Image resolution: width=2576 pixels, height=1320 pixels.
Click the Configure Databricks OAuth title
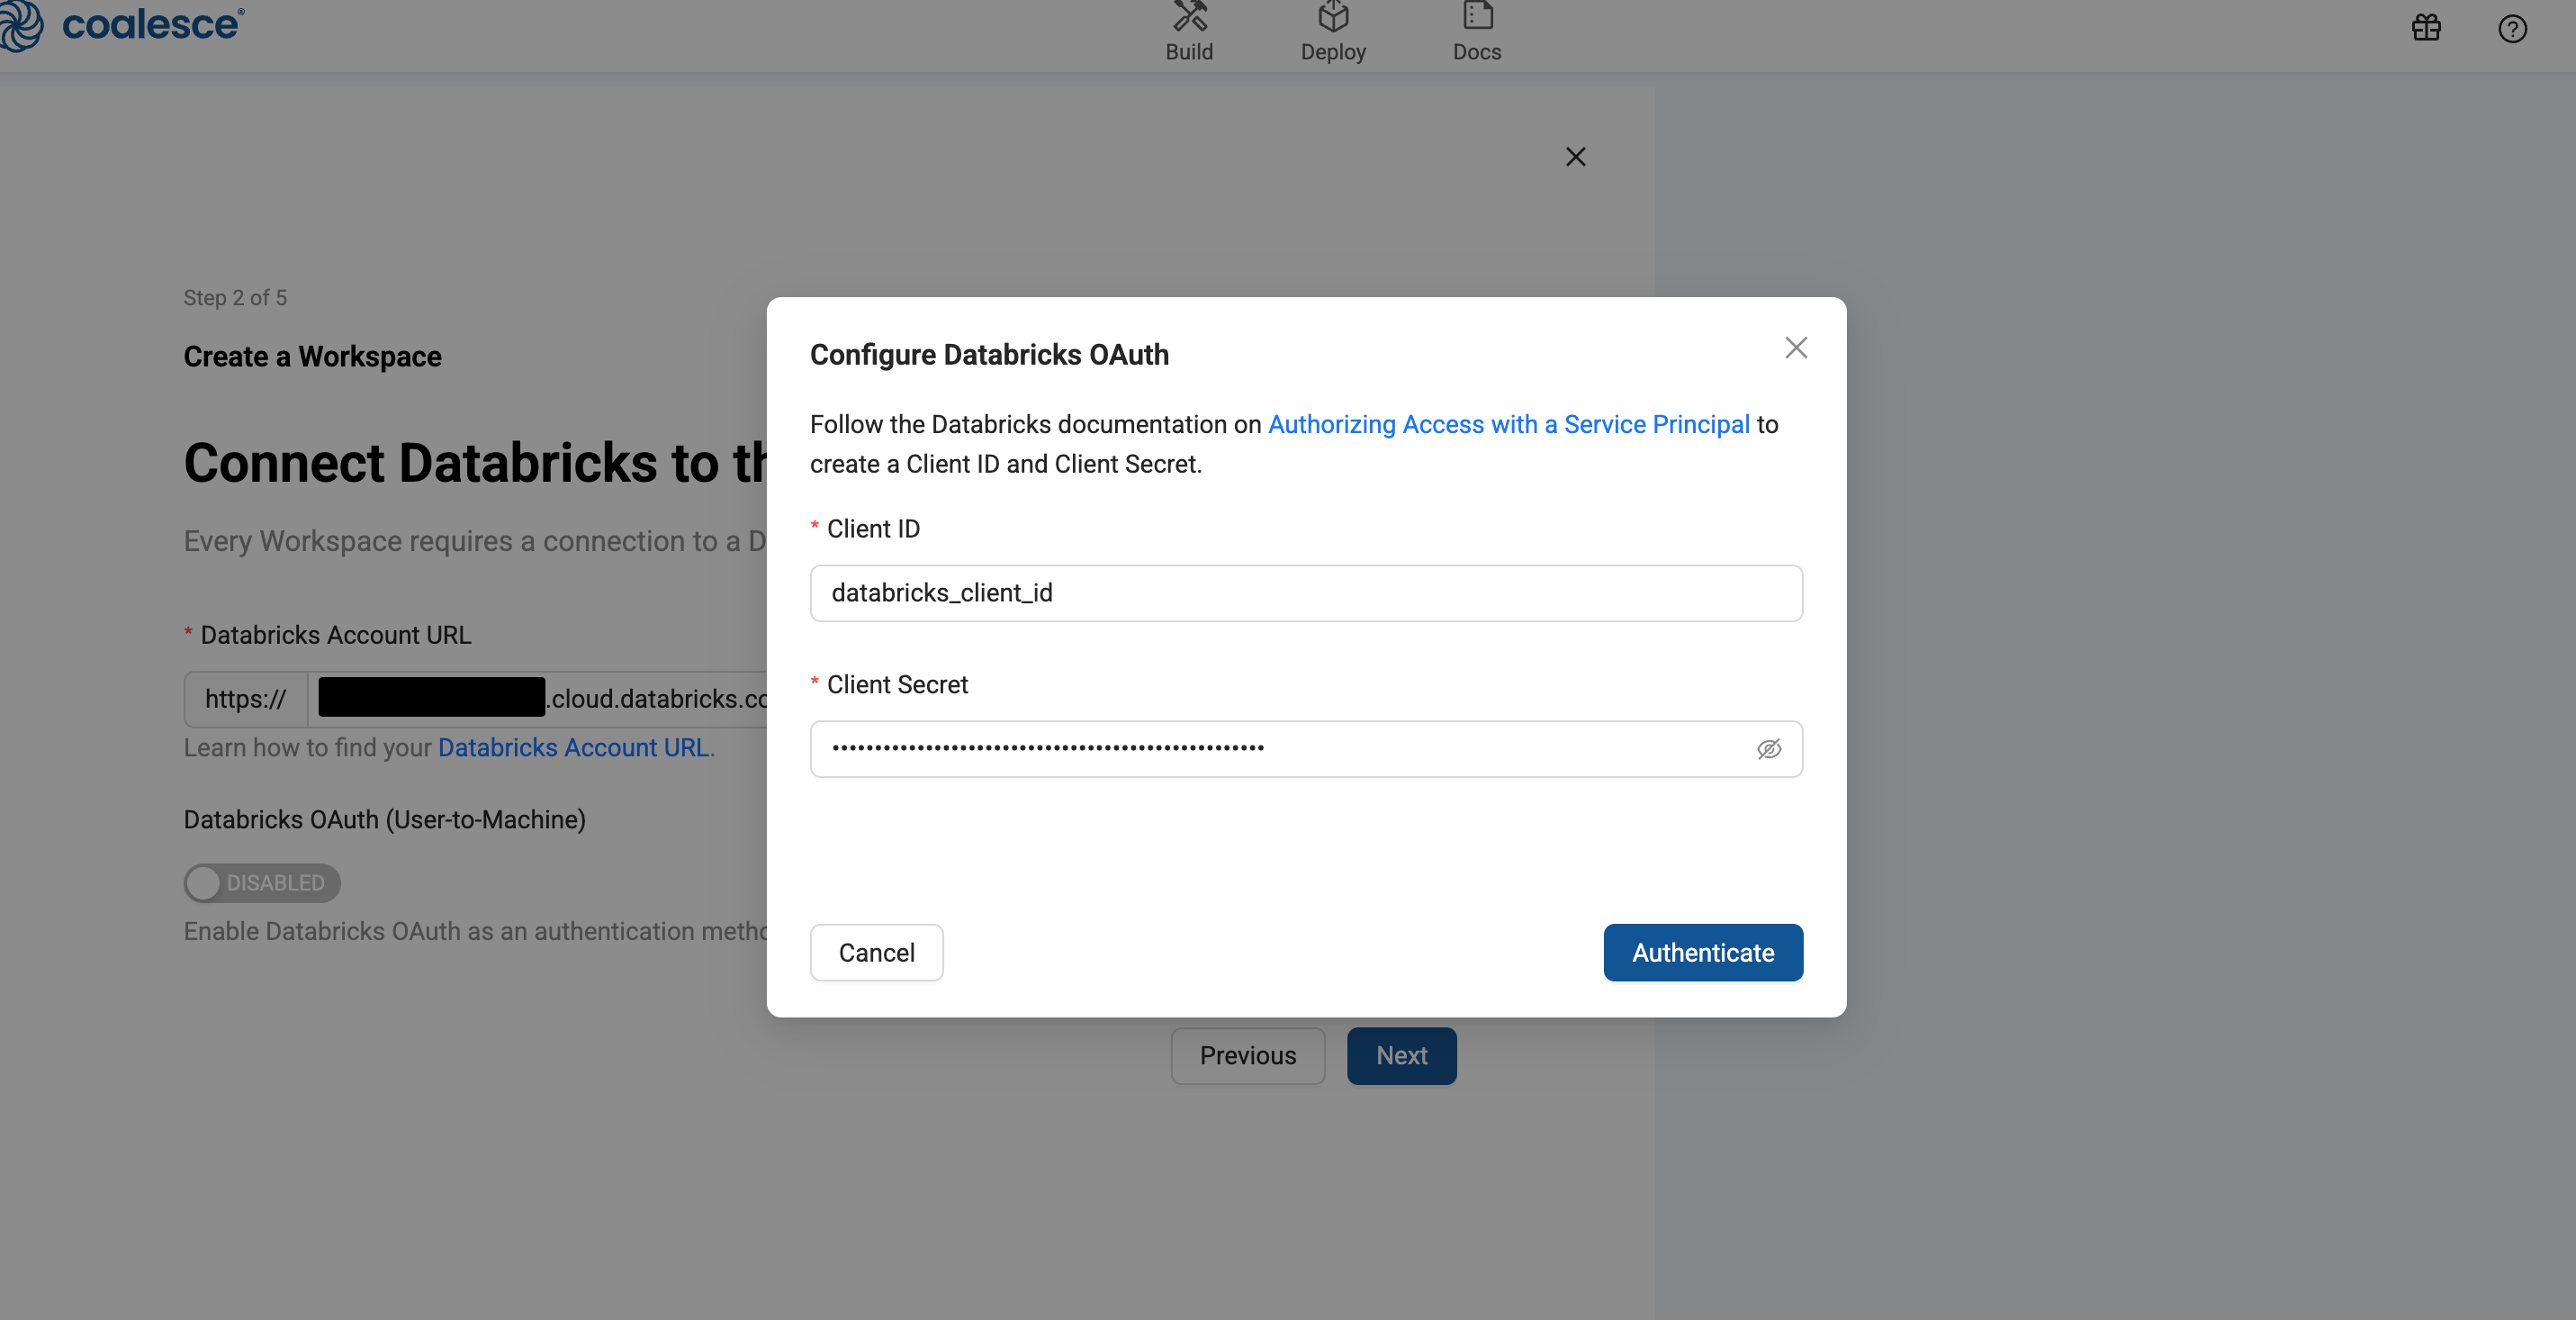coord(989,355)
